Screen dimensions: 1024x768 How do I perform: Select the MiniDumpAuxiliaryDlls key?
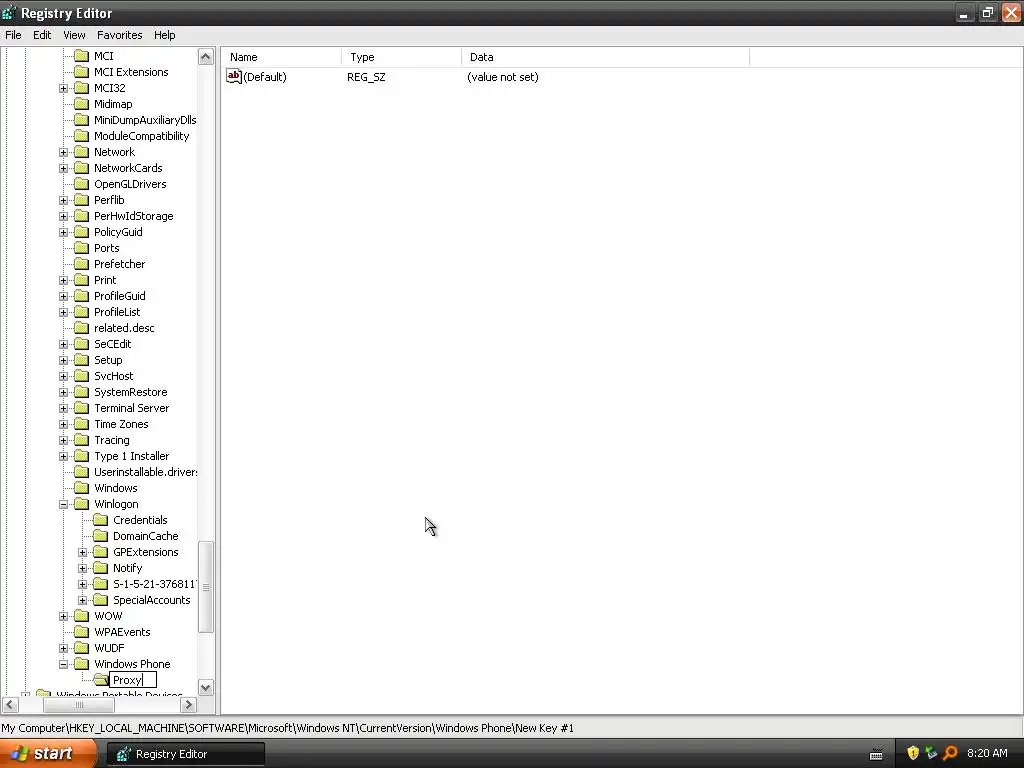(144, 120)
